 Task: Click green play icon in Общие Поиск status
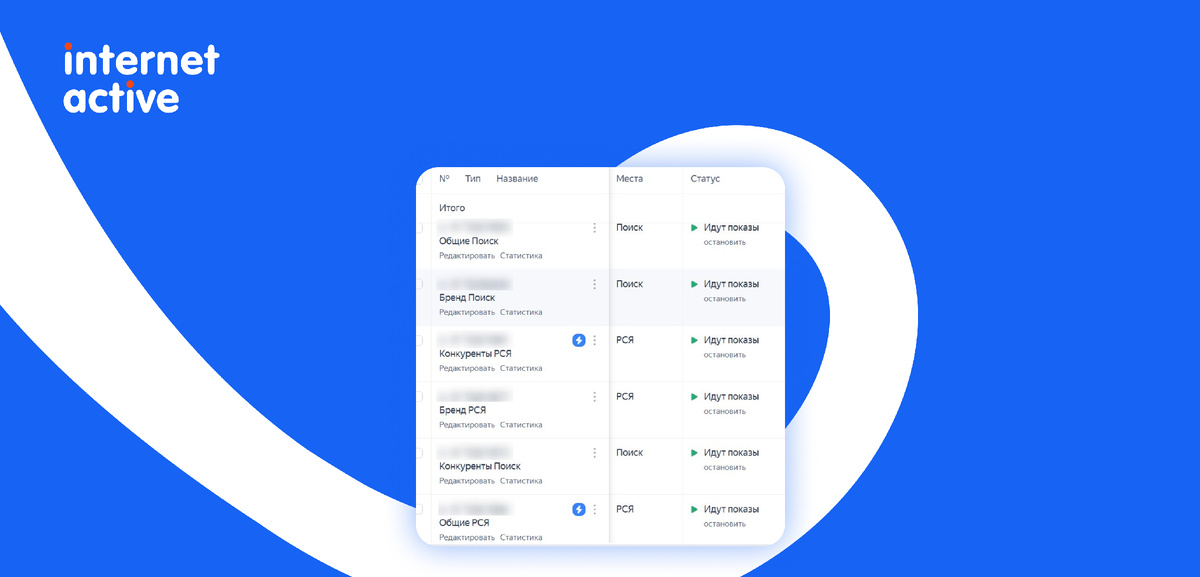click(694, 228)
